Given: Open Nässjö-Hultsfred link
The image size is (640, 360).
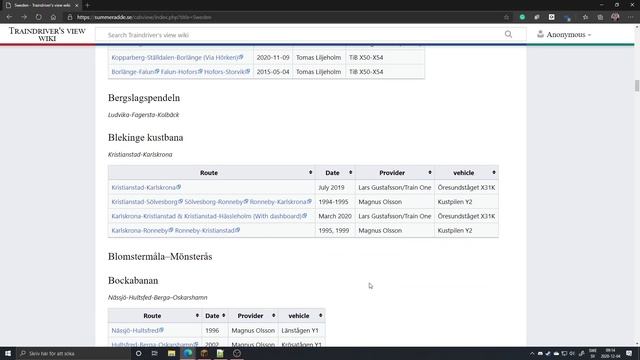Looking at the screenshot, I should coord(138,330).
